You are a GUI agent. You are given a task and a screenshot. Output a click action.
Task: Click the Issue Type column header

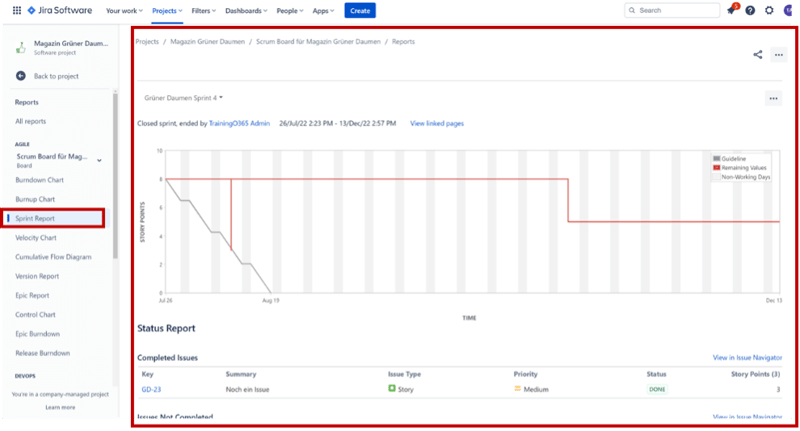pyautogui.click(x=404, y=374)
